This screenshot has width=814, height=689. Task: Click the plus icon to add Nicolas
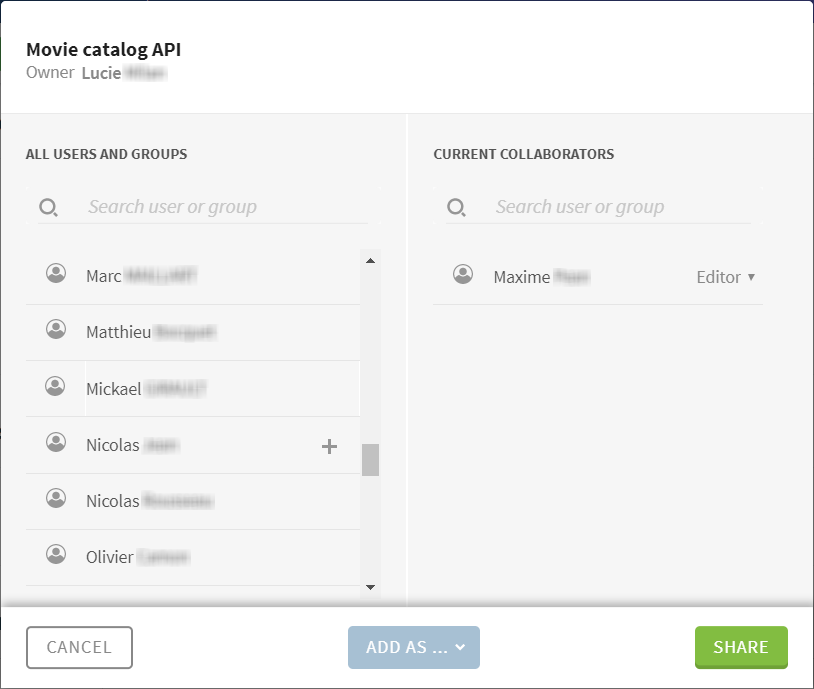(x=329, y=446)
